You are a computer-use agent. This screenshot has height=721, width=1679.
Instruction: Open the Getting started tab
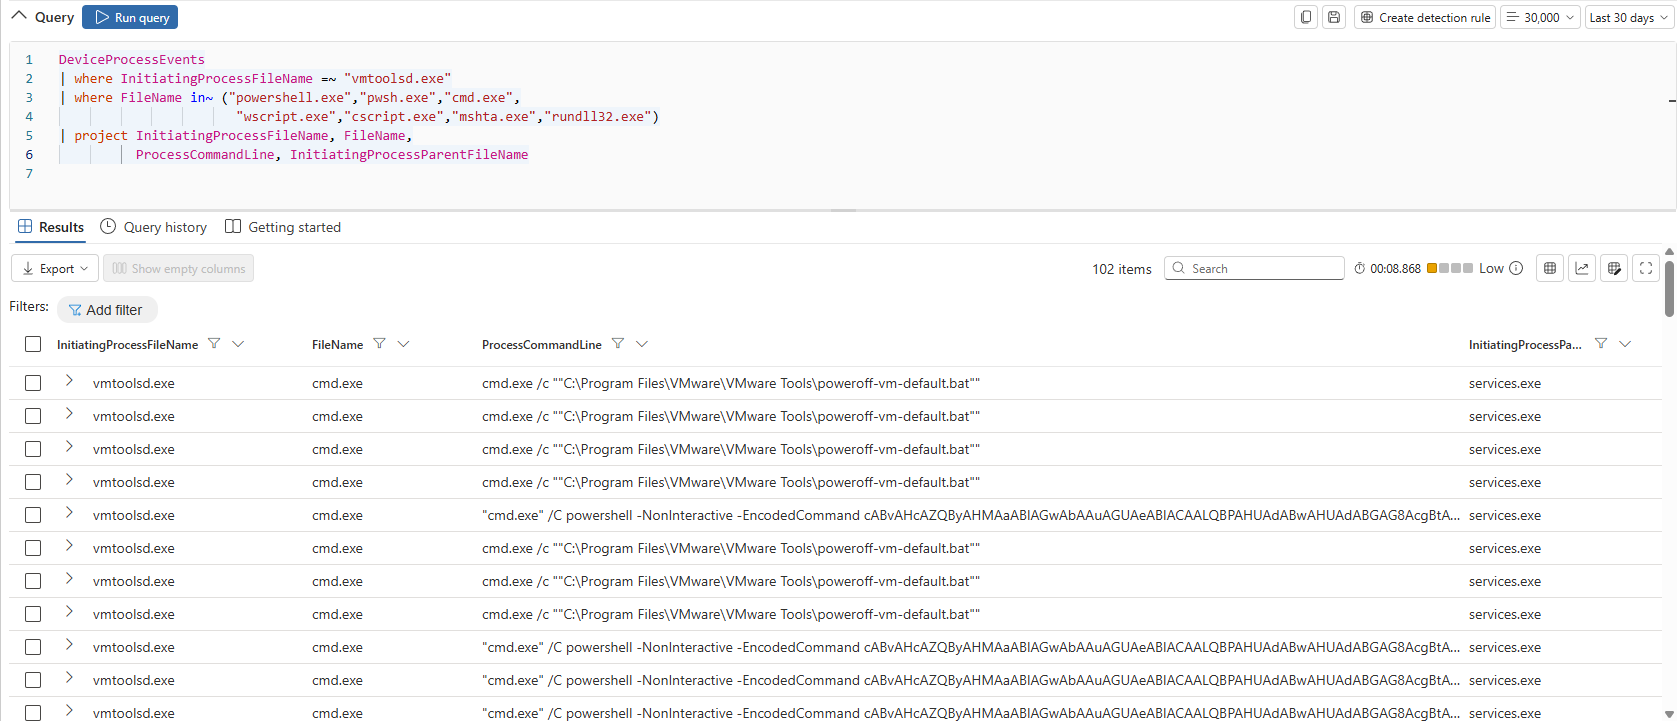(x=283, y=227)
